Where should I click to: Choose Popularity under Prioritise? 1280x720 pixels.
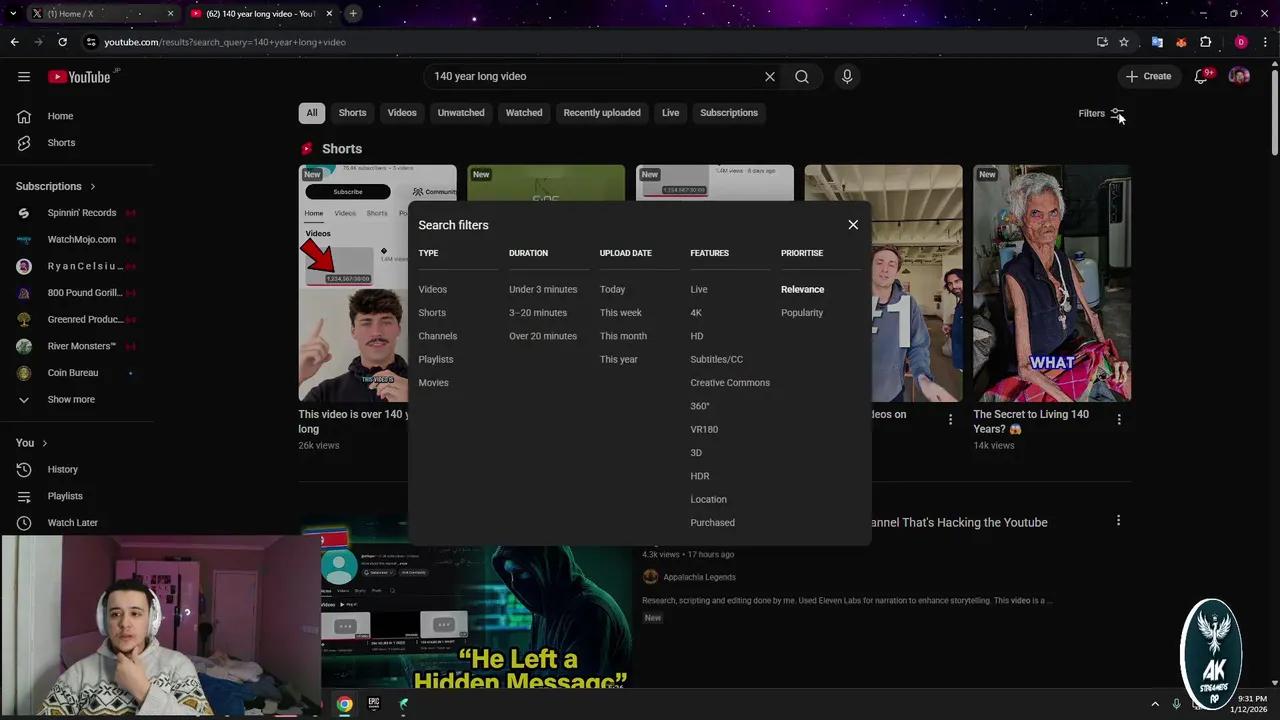click(x=802, y=313)
